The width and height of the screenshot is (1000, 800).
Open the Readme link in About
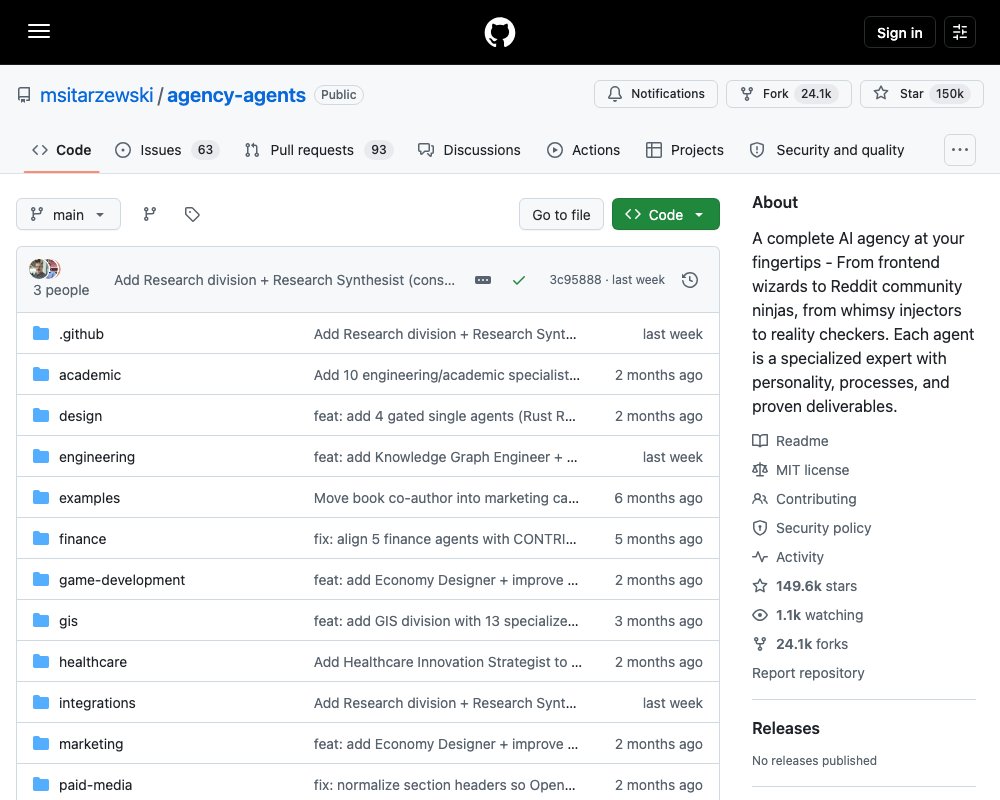[790, 441]
